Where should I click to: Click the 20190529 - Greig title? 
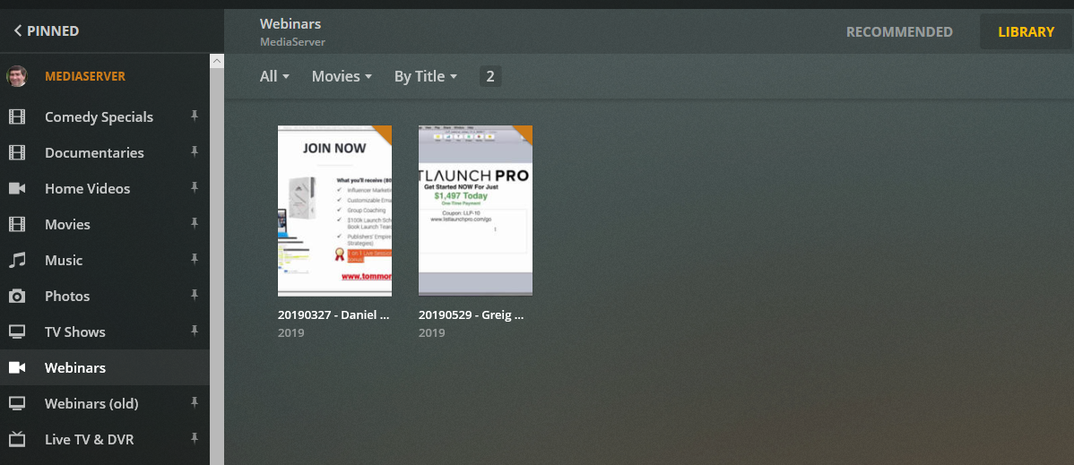(472, 316)
